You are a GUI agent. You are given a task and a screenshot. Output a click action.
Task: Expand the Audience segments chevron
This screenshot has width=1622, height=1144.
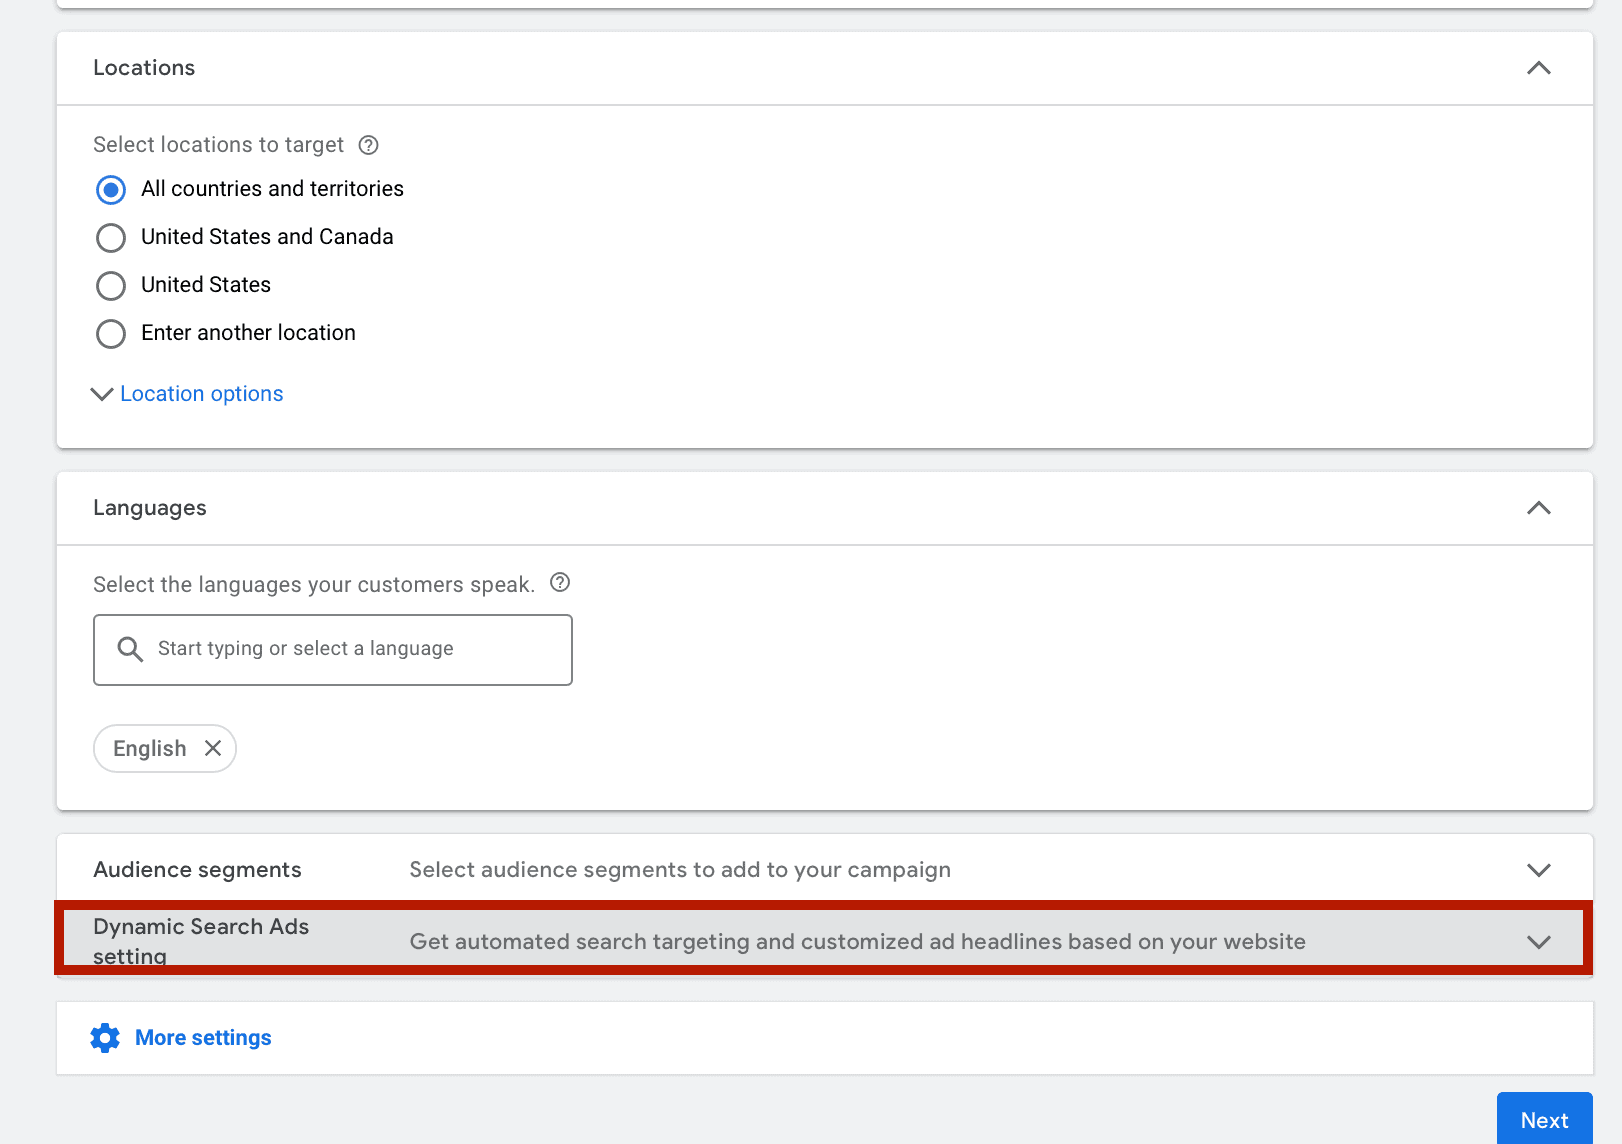pos(1539,870)
